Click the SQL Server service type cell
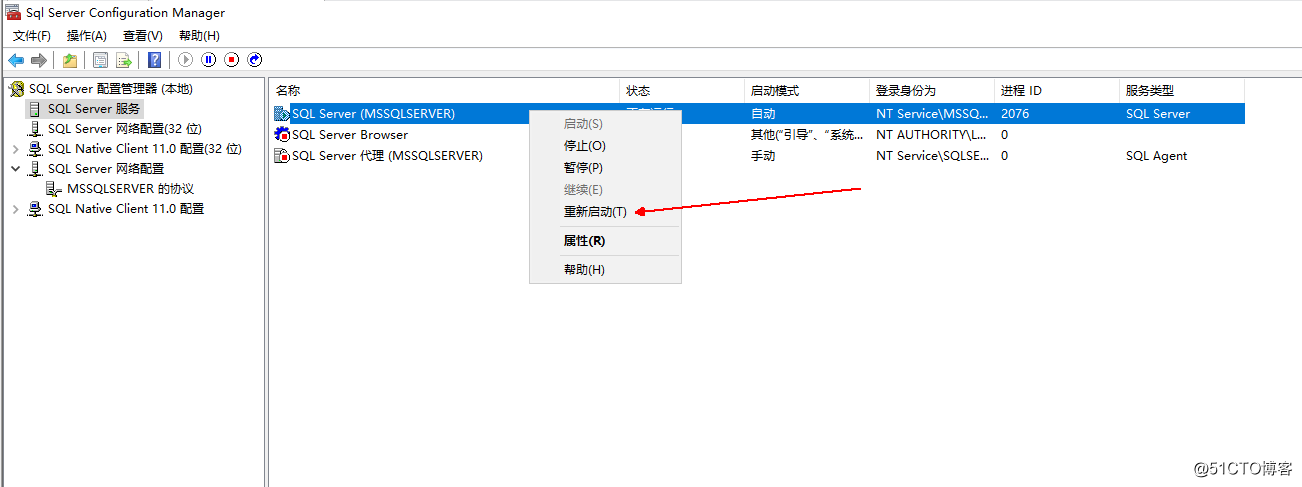The width and height of the screenshot is (1302, 487). pos(1158,114)
